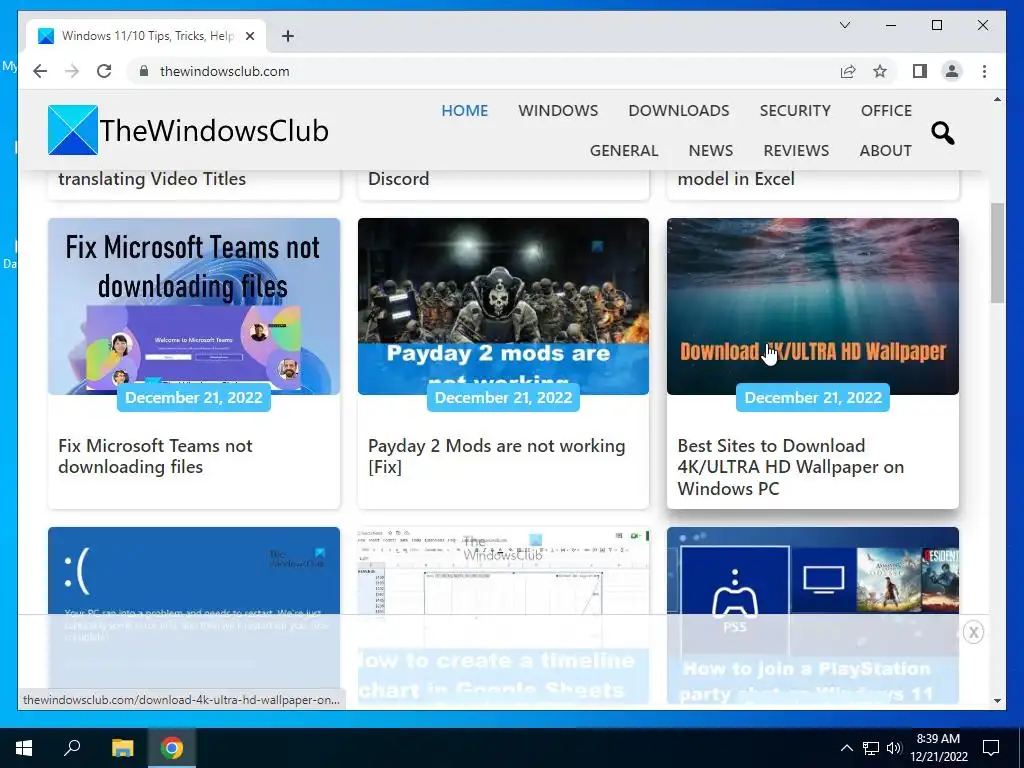
Task: Click the browser forward arrow
Action: pos(72,71)
